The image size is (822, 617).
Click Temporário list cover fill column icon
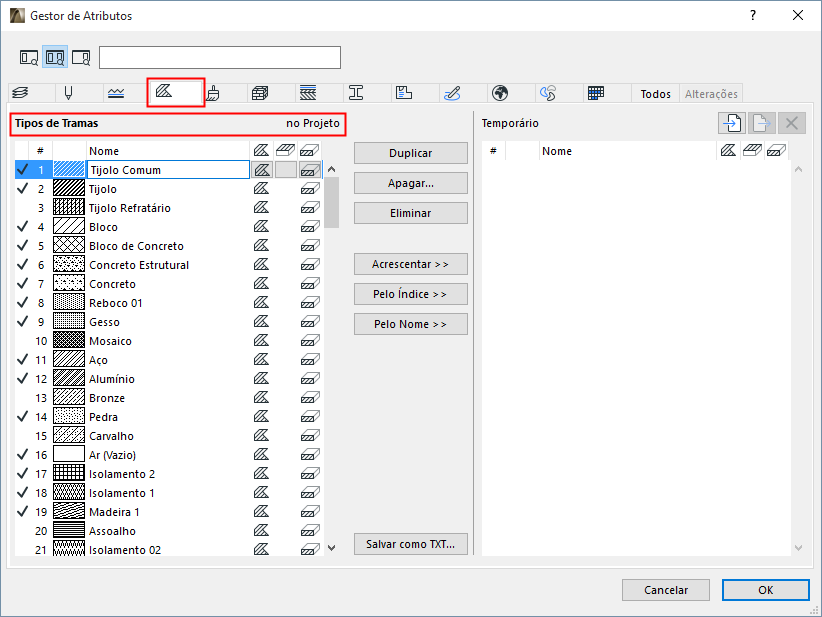point(776,151)
